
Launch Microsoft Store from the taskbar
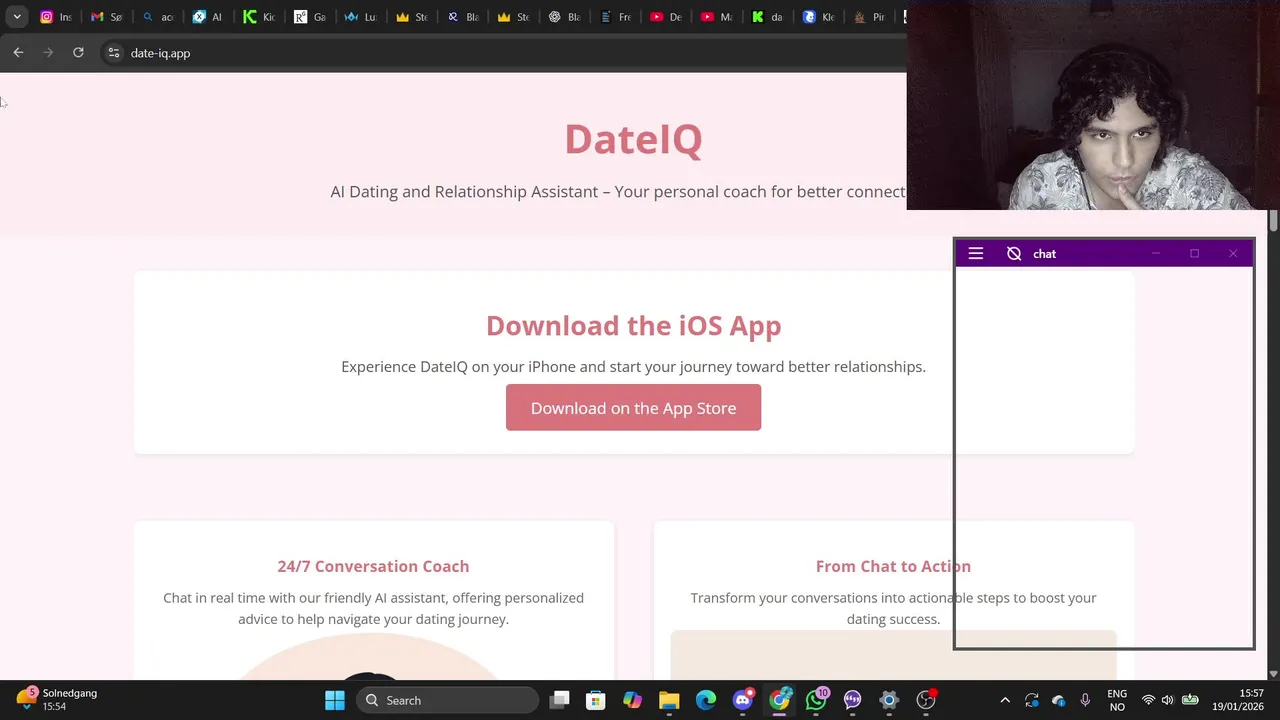click(596, 700)
